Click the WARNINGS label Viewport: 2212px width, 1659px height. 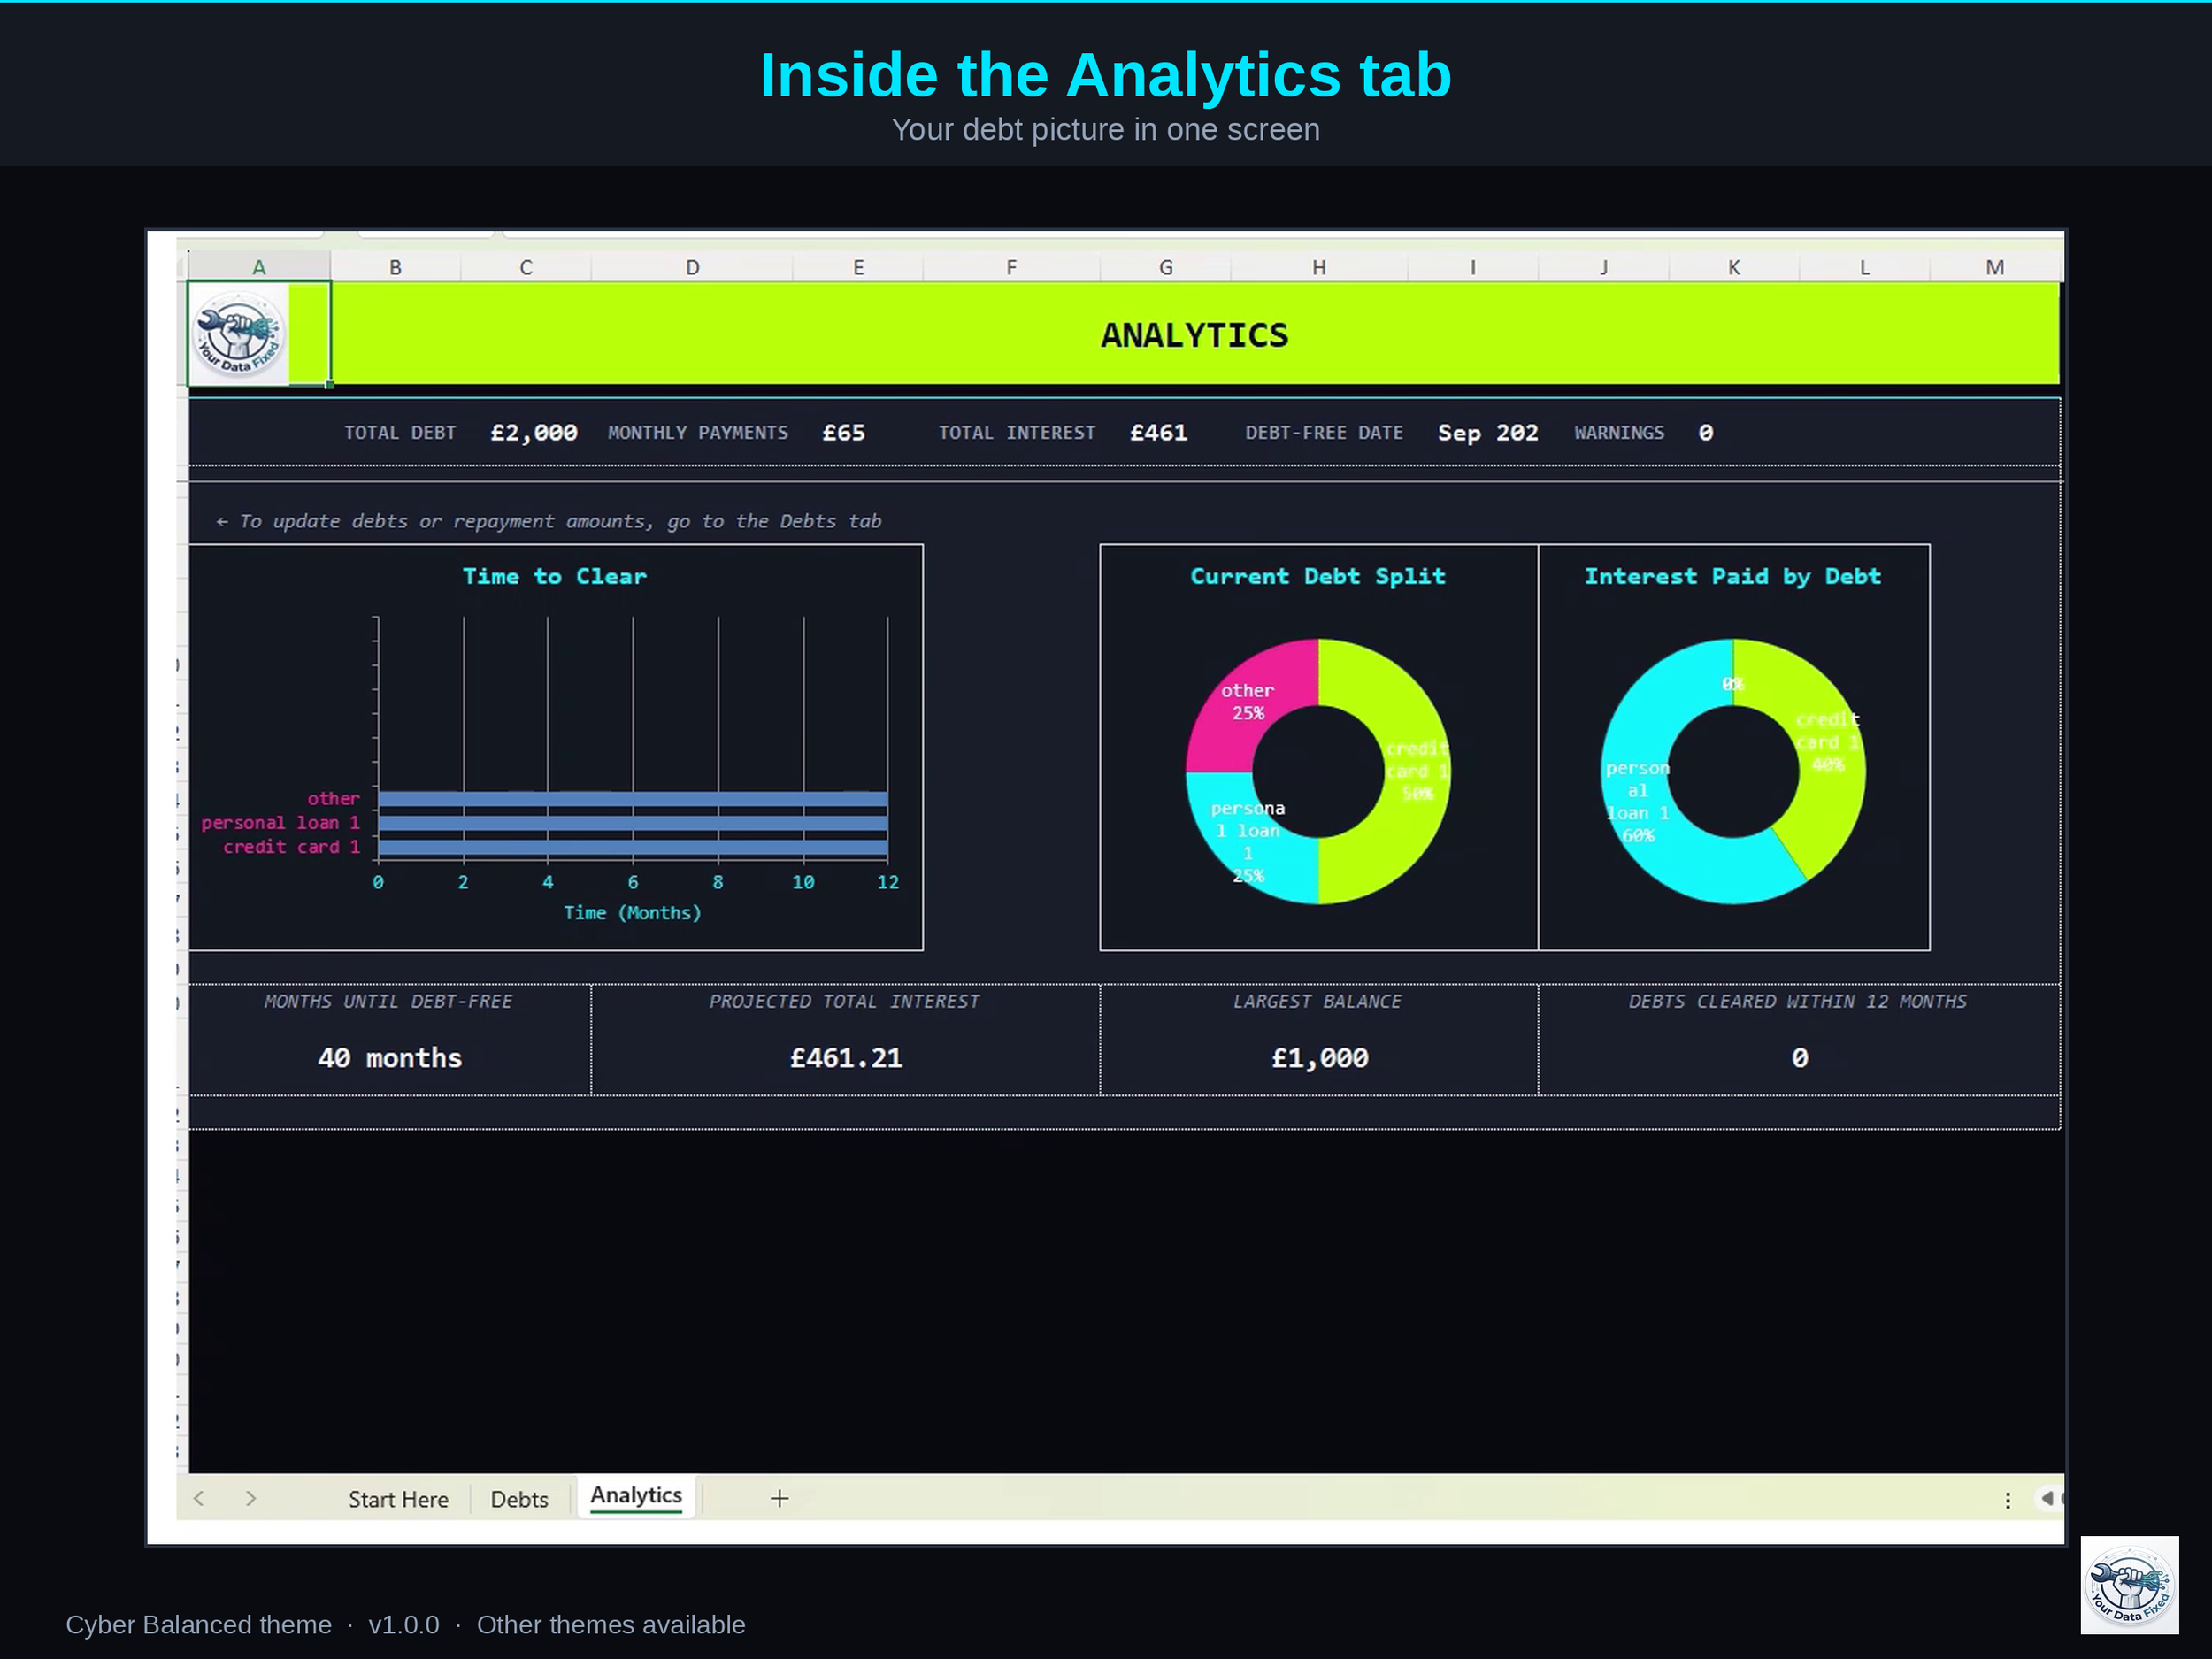[1619, 433]
